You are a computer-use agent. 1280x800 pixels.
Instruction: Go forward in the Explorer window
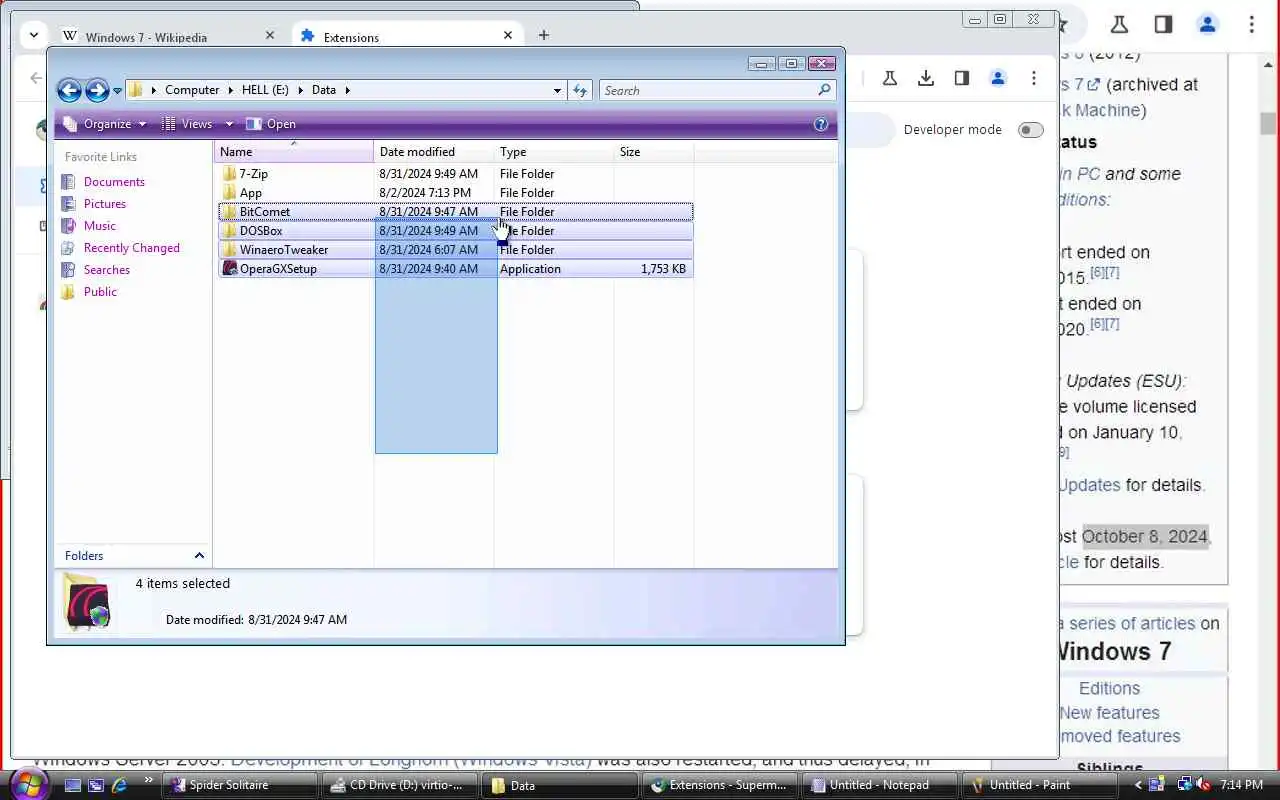(x=97, y=91)
